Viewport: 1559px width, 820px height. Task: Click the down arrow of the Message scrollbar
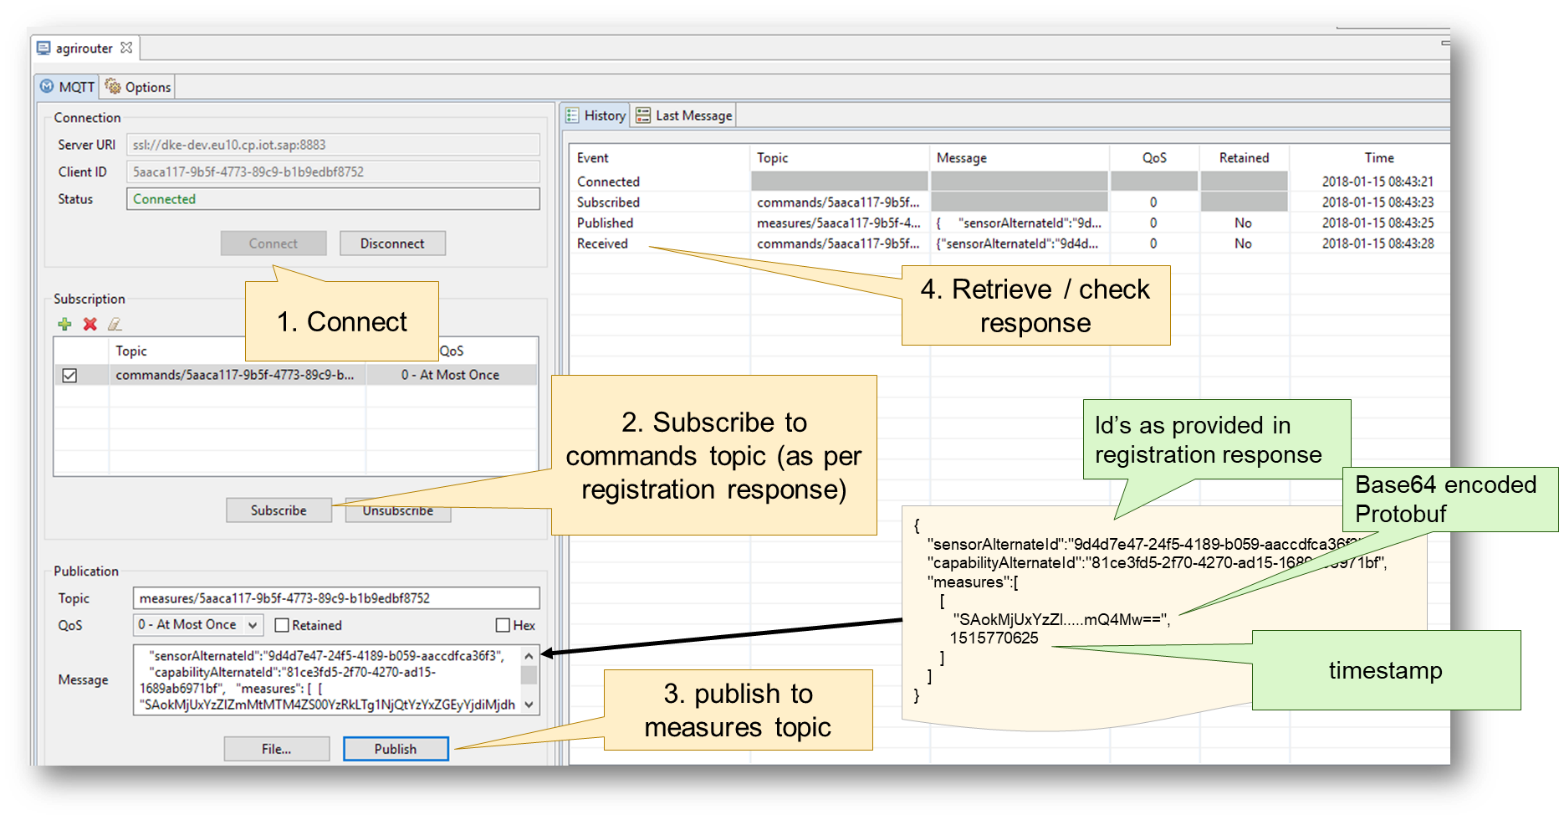(x=528, y=705)
